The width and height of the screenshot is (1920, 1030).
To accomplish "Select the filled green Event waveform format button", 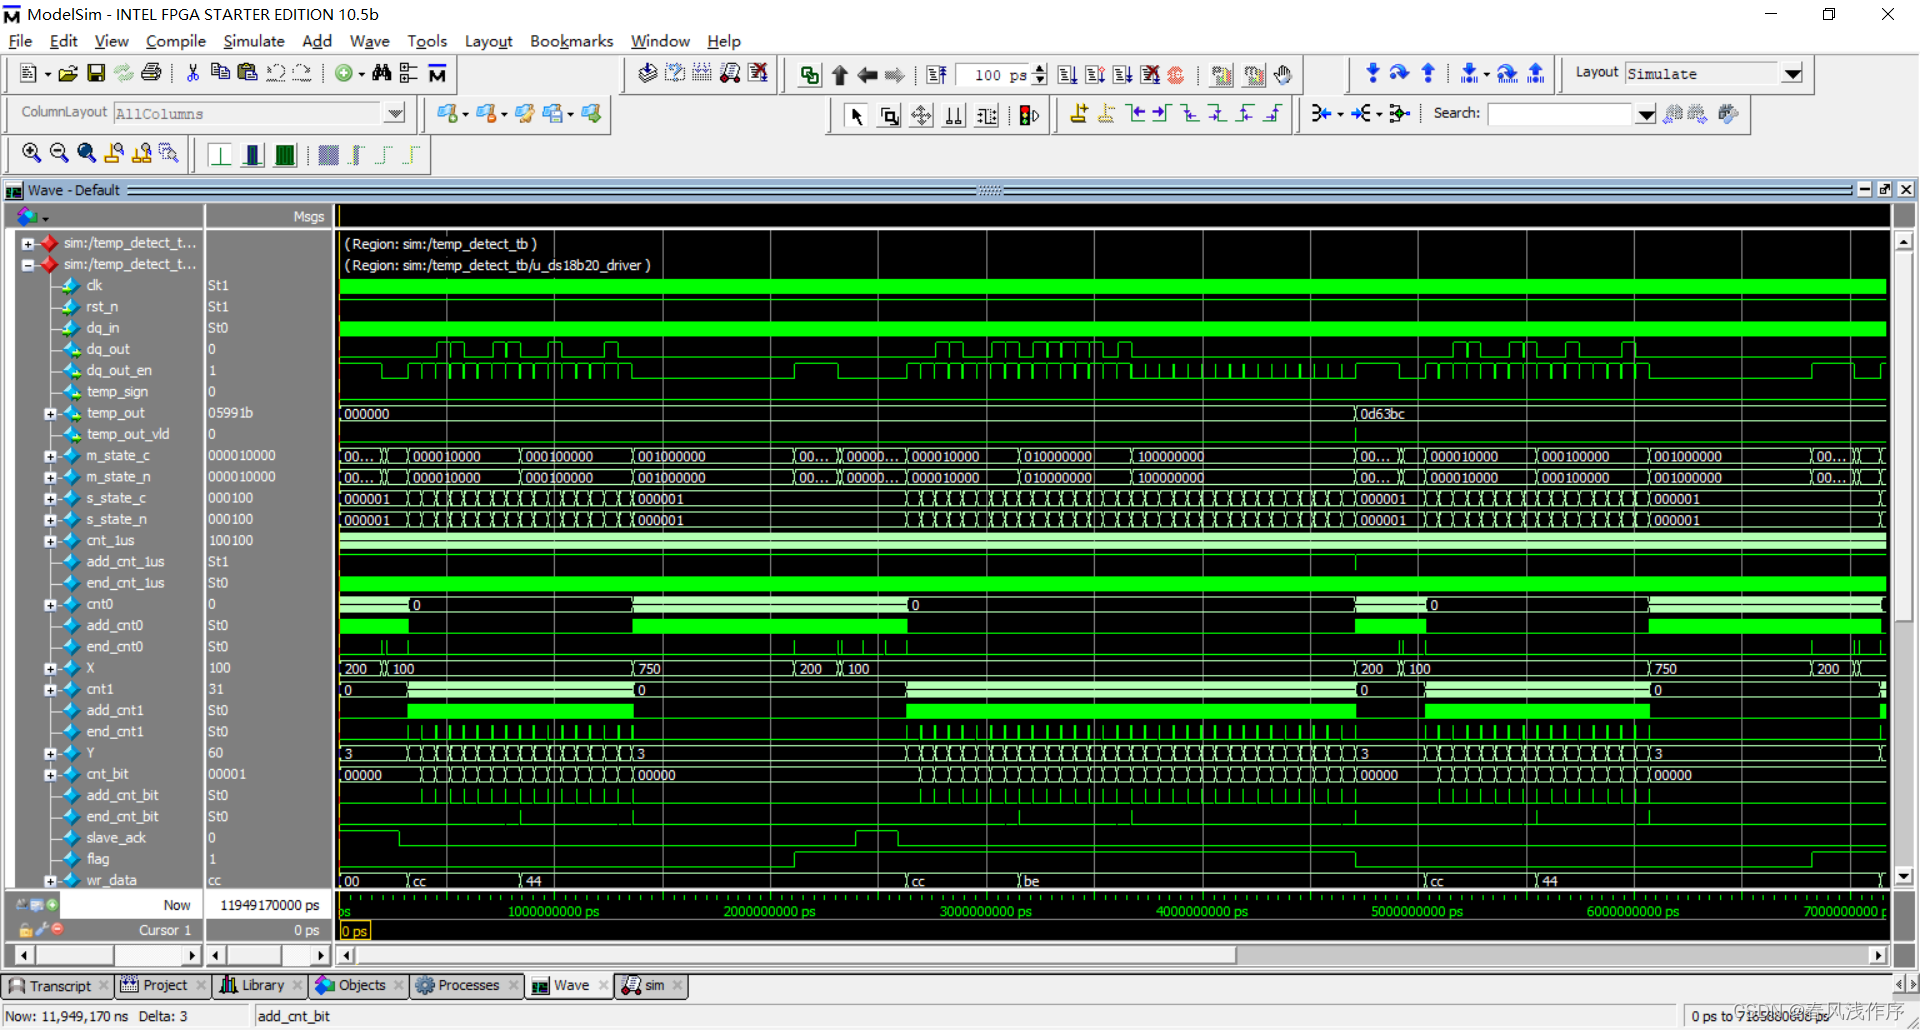I will point(285,155).
